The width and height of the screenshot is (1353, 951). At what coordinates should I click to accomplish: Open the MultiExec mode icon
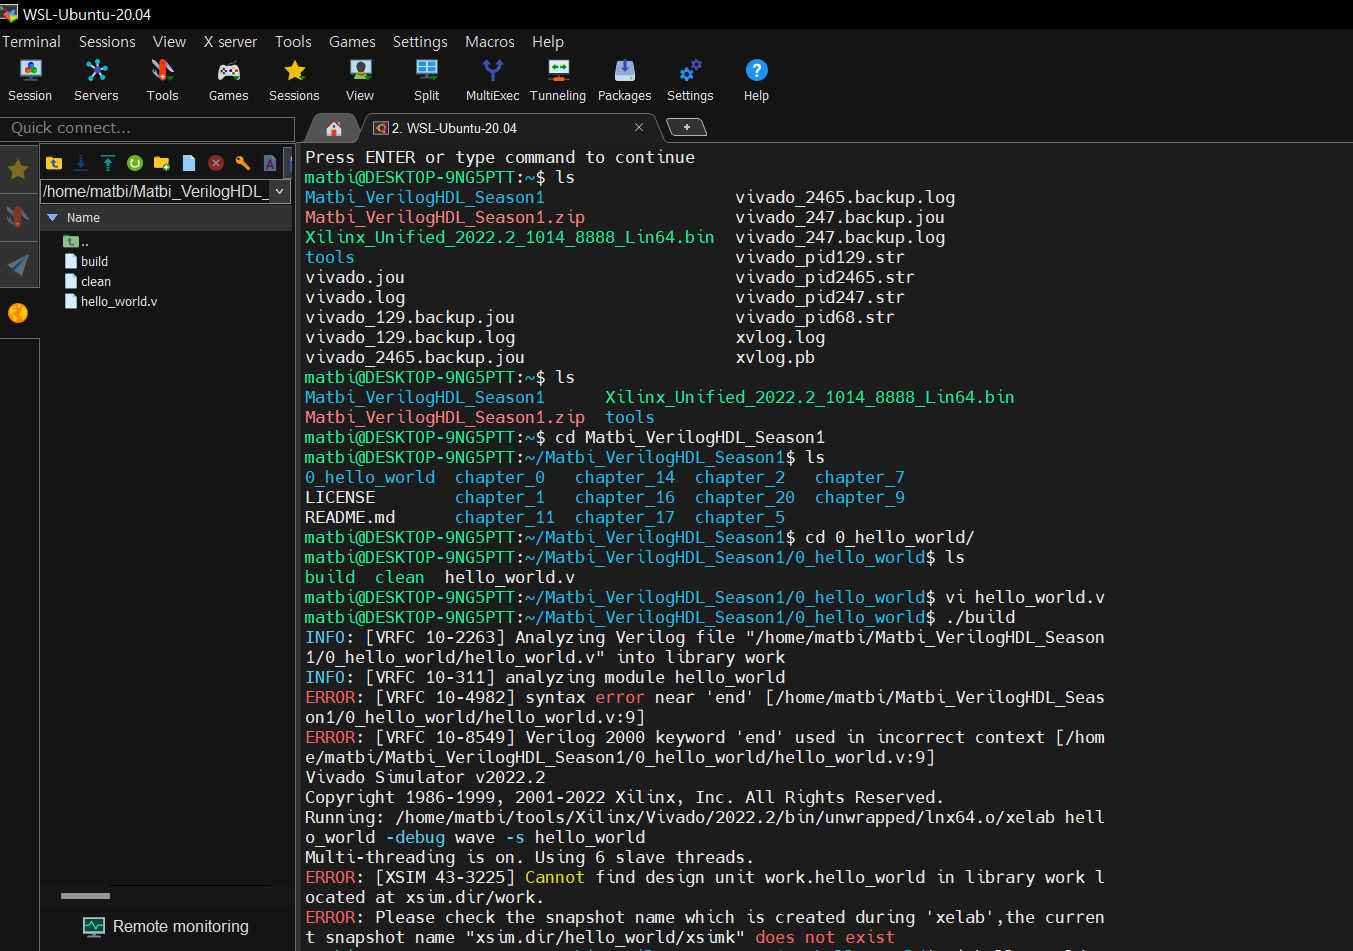click(x=492, y=80)
